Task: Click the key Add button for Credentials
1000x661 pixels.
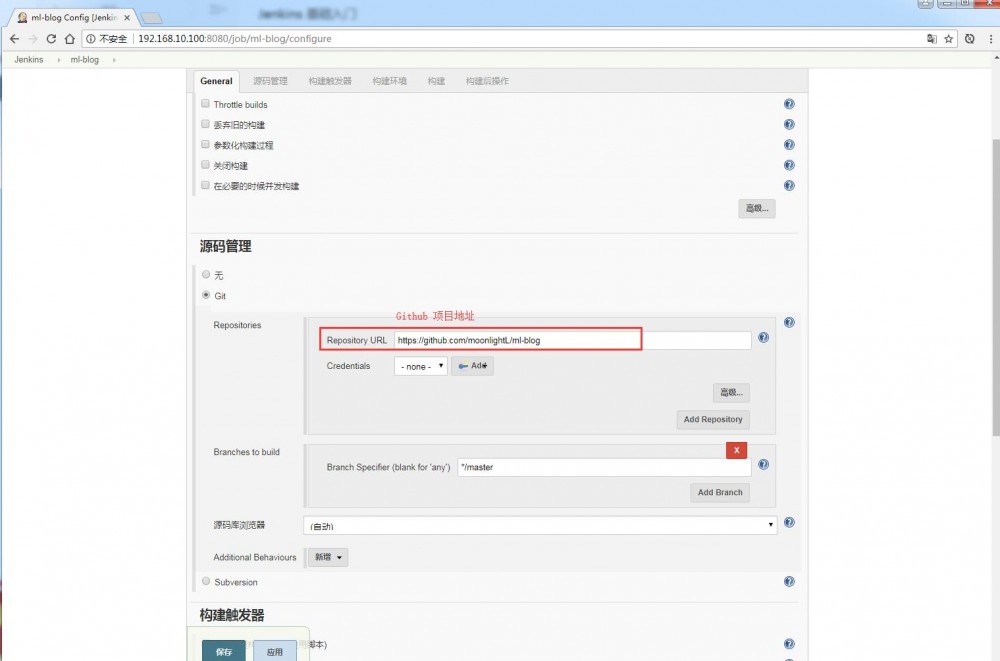Action: pyautogui.click(x=472, y=365)
